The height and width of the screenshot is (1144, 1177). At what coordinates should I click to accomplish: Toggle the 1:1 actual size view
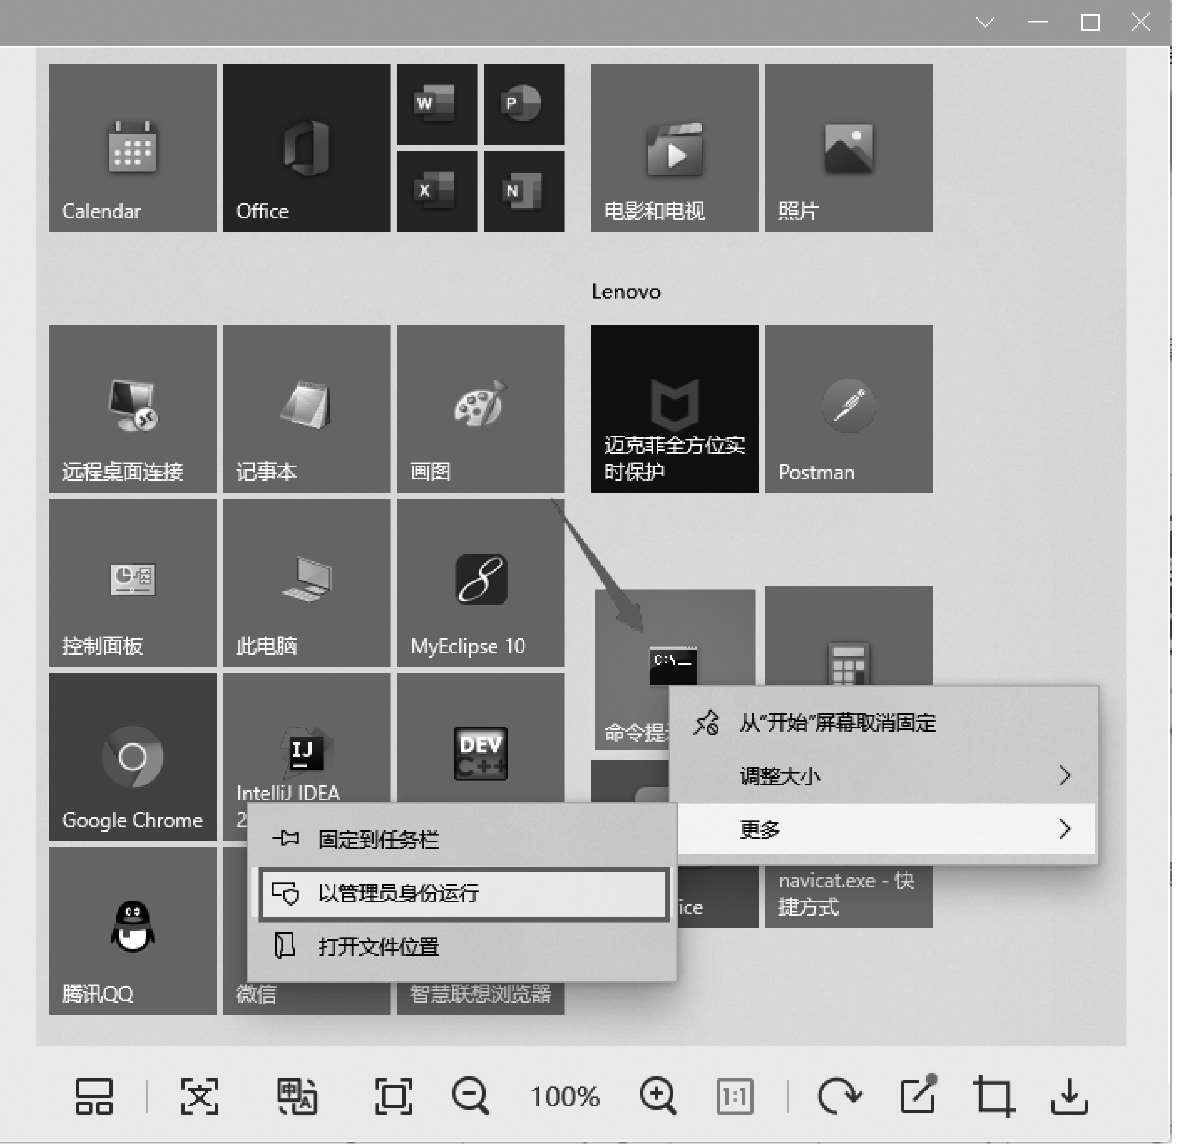click(x=734, y=1097)
